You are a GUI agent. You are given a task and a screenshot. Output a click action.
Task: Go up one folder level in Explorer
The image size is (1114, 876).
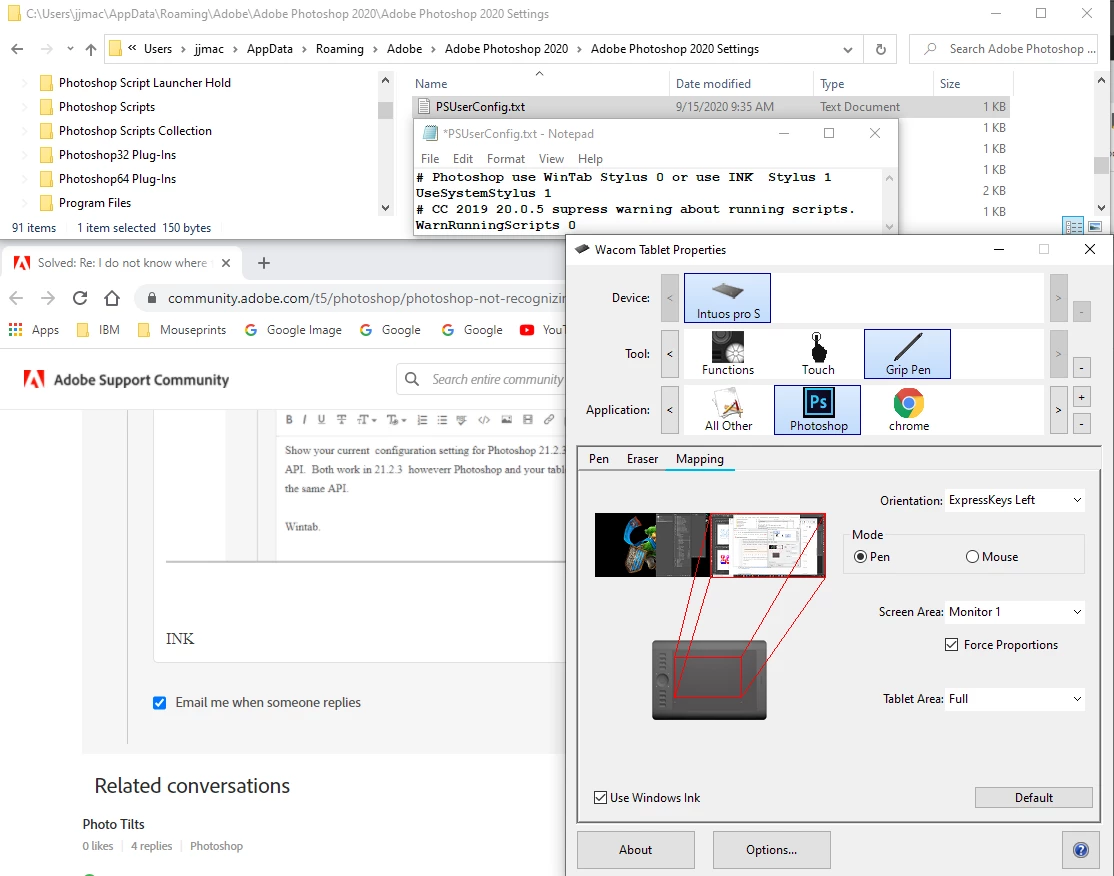click(x=90, y=49)
